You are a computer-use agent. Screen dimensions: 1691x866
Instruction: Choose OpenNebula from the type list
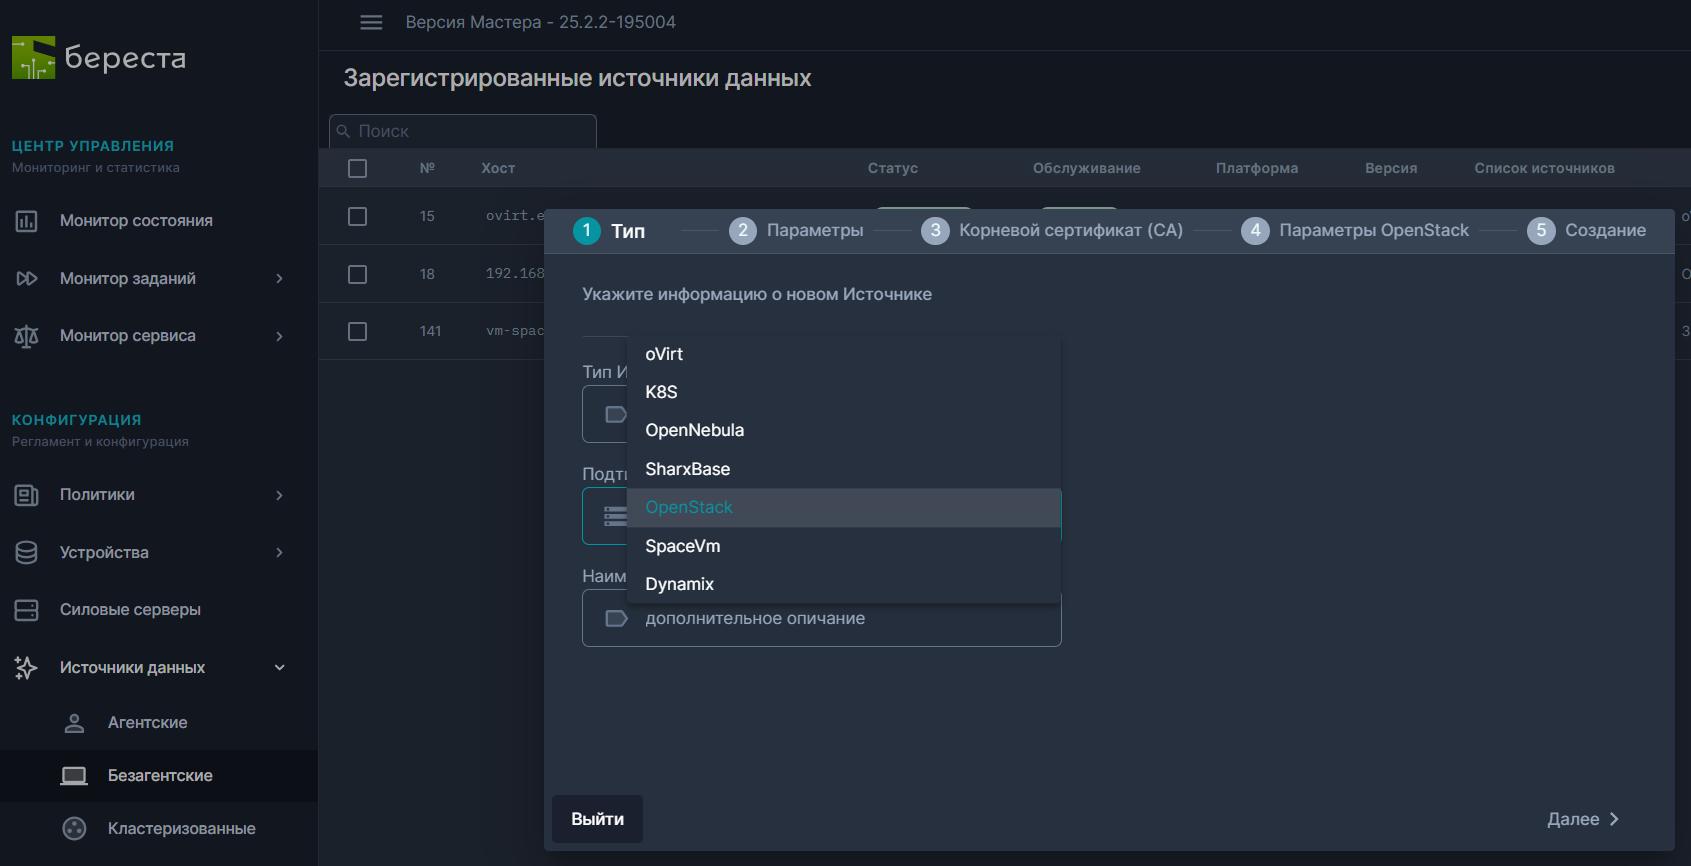tap(694, 431)
